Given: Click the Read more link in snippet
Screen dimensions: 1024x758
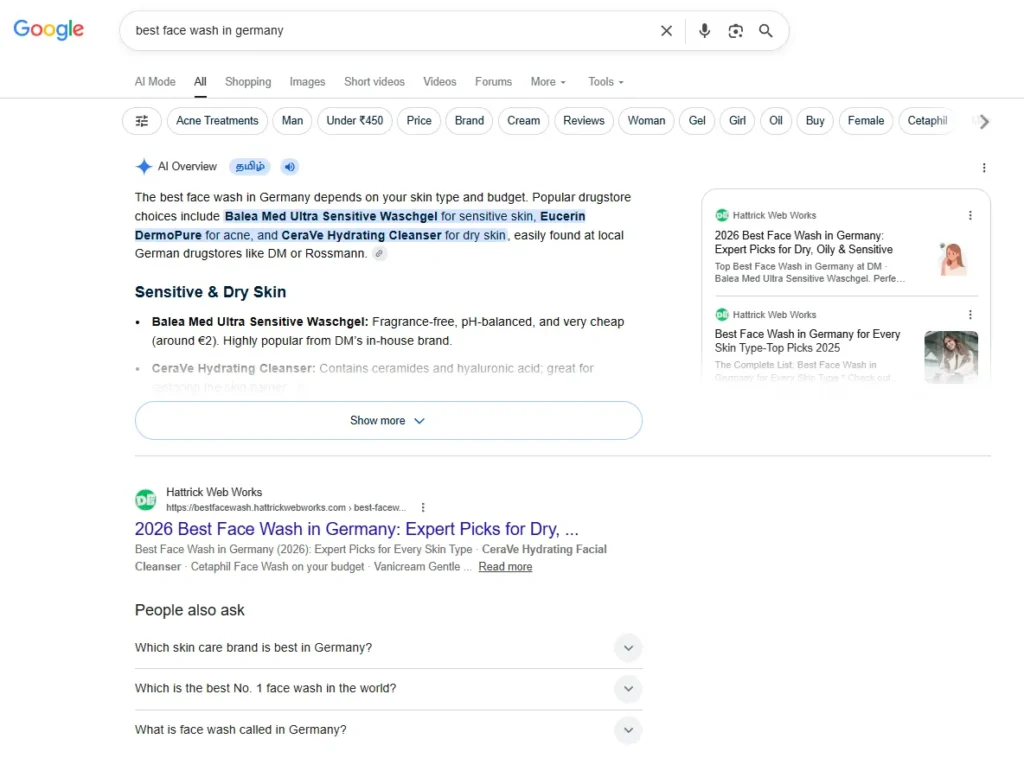Looking at the screenshot, I should point(505,567).
